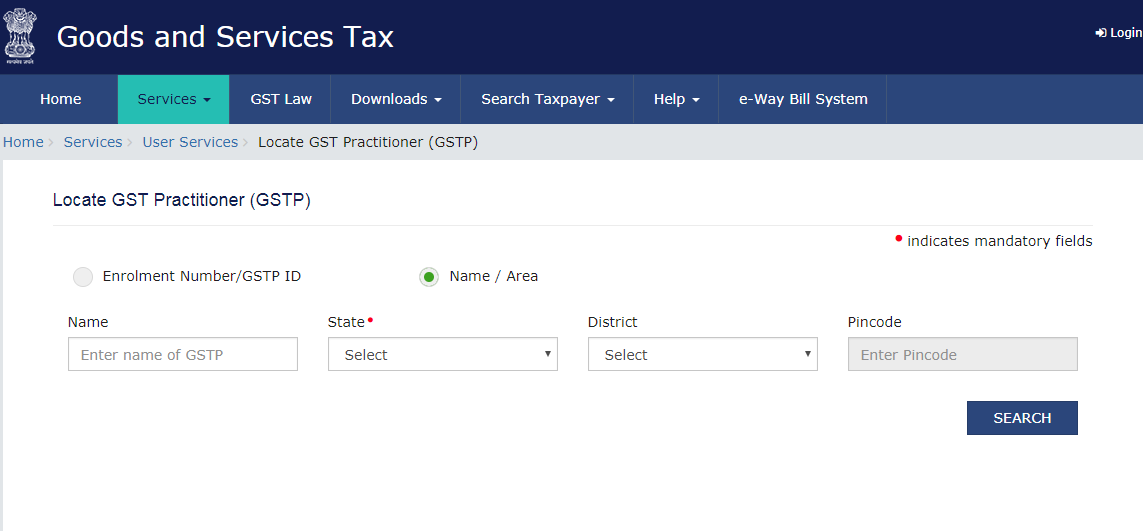1143x531 pixels.
Task: Open the Home menu item
Action: click(61, 99)
